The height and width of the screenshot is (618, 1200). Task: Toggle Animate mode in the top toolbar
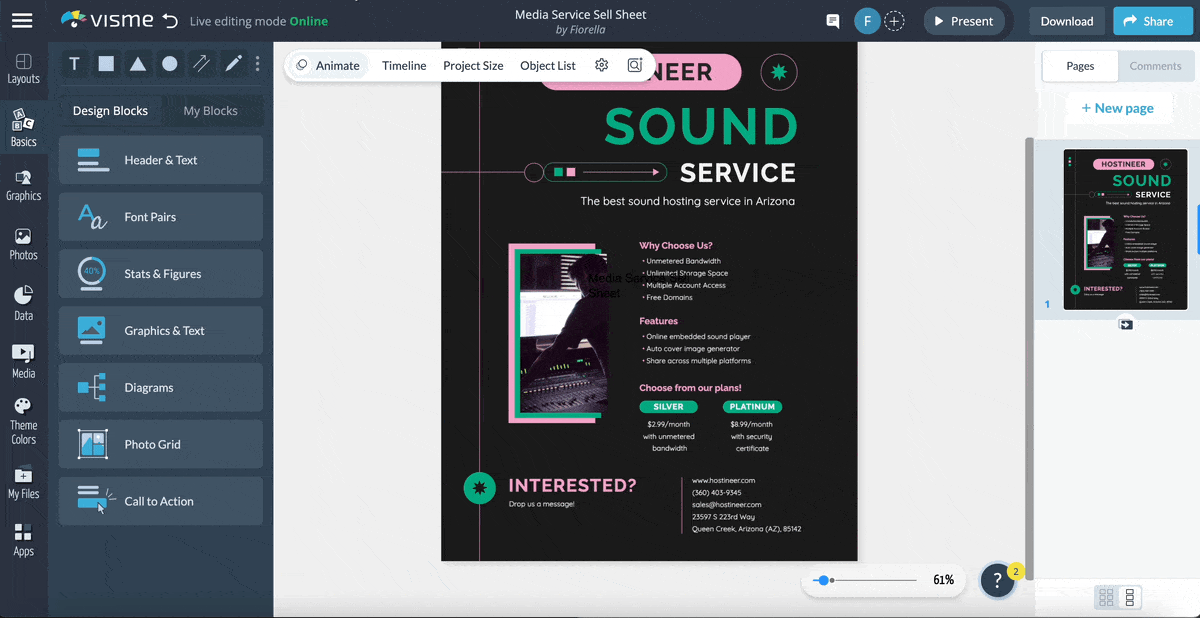[x=328, y=65]
